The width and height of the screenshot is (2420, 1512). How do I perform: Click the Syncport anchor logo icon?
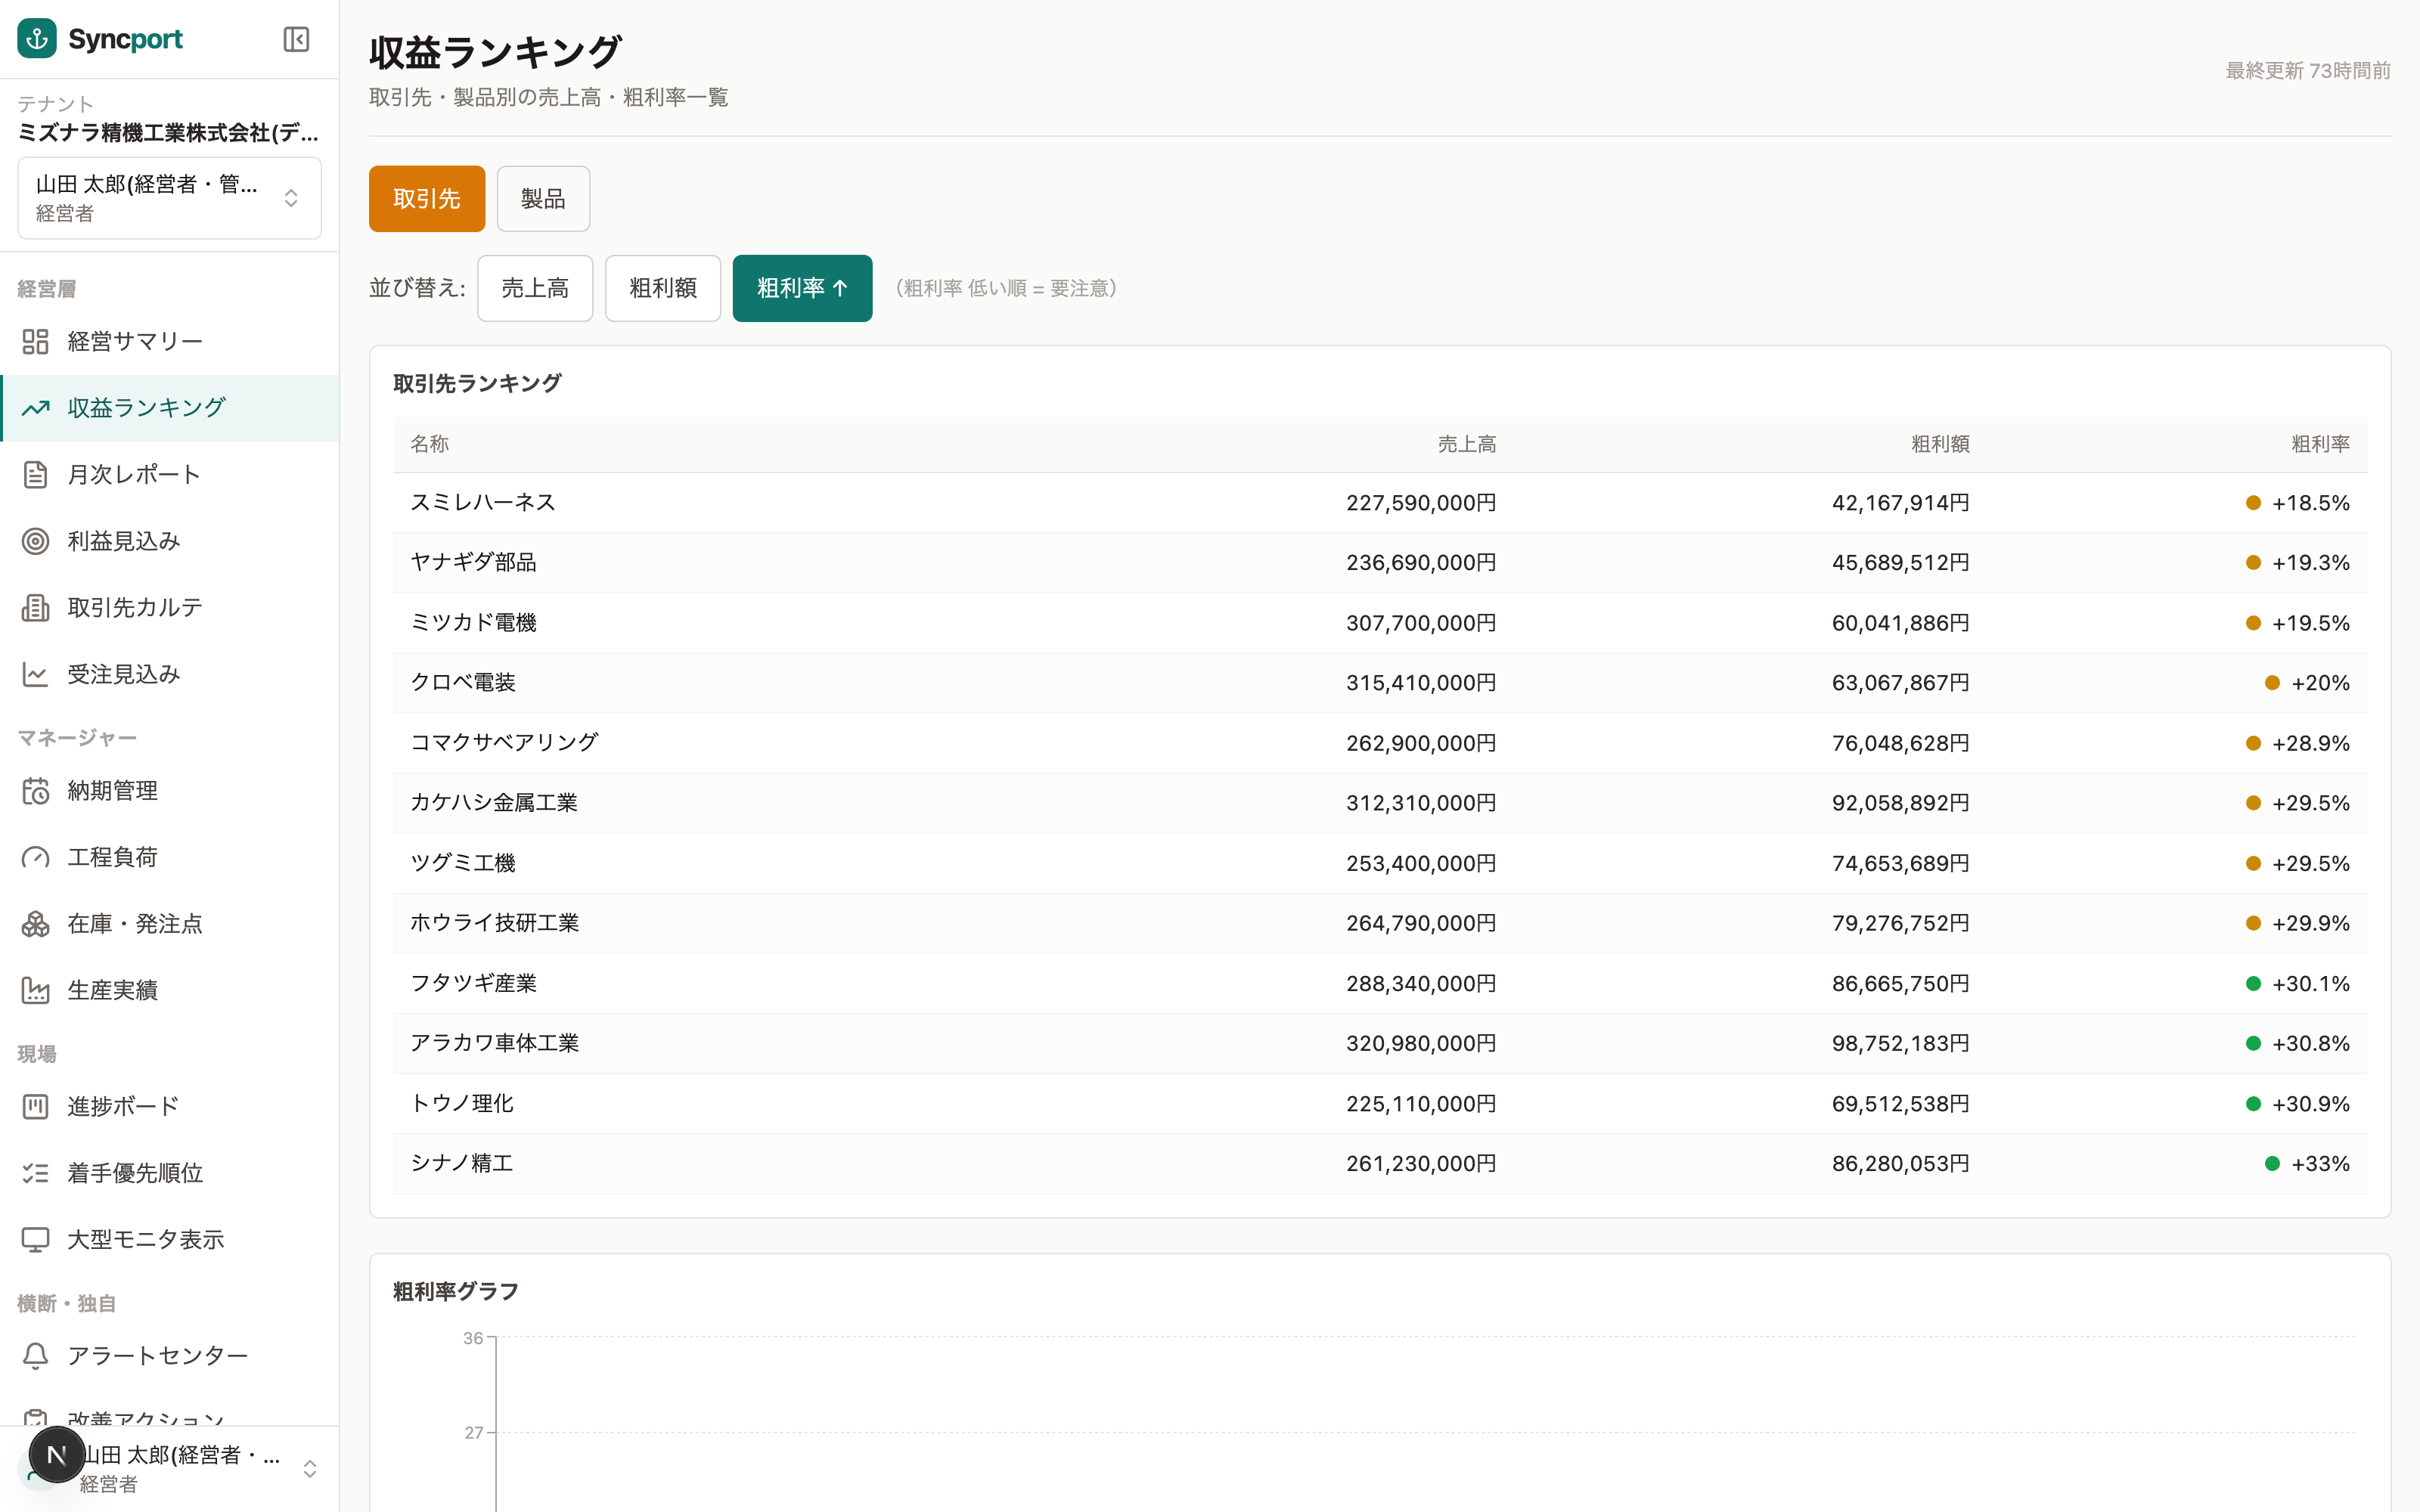(37, 39)
